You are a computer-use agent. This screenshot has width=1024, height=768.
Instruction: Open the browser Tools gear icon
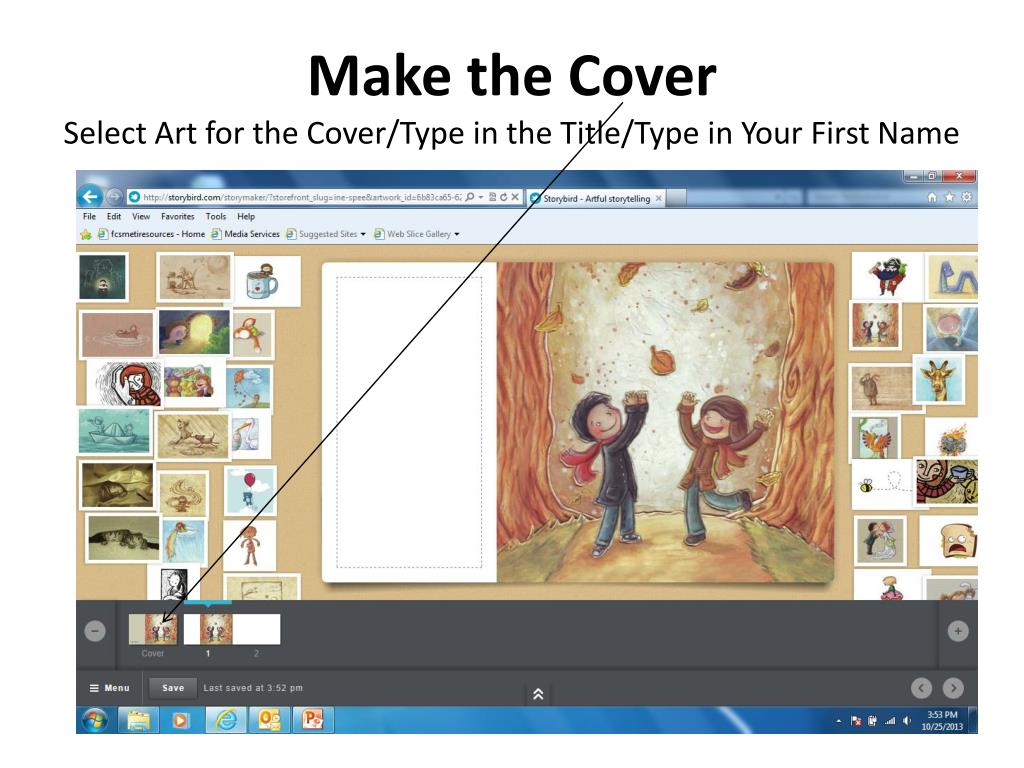967,197
